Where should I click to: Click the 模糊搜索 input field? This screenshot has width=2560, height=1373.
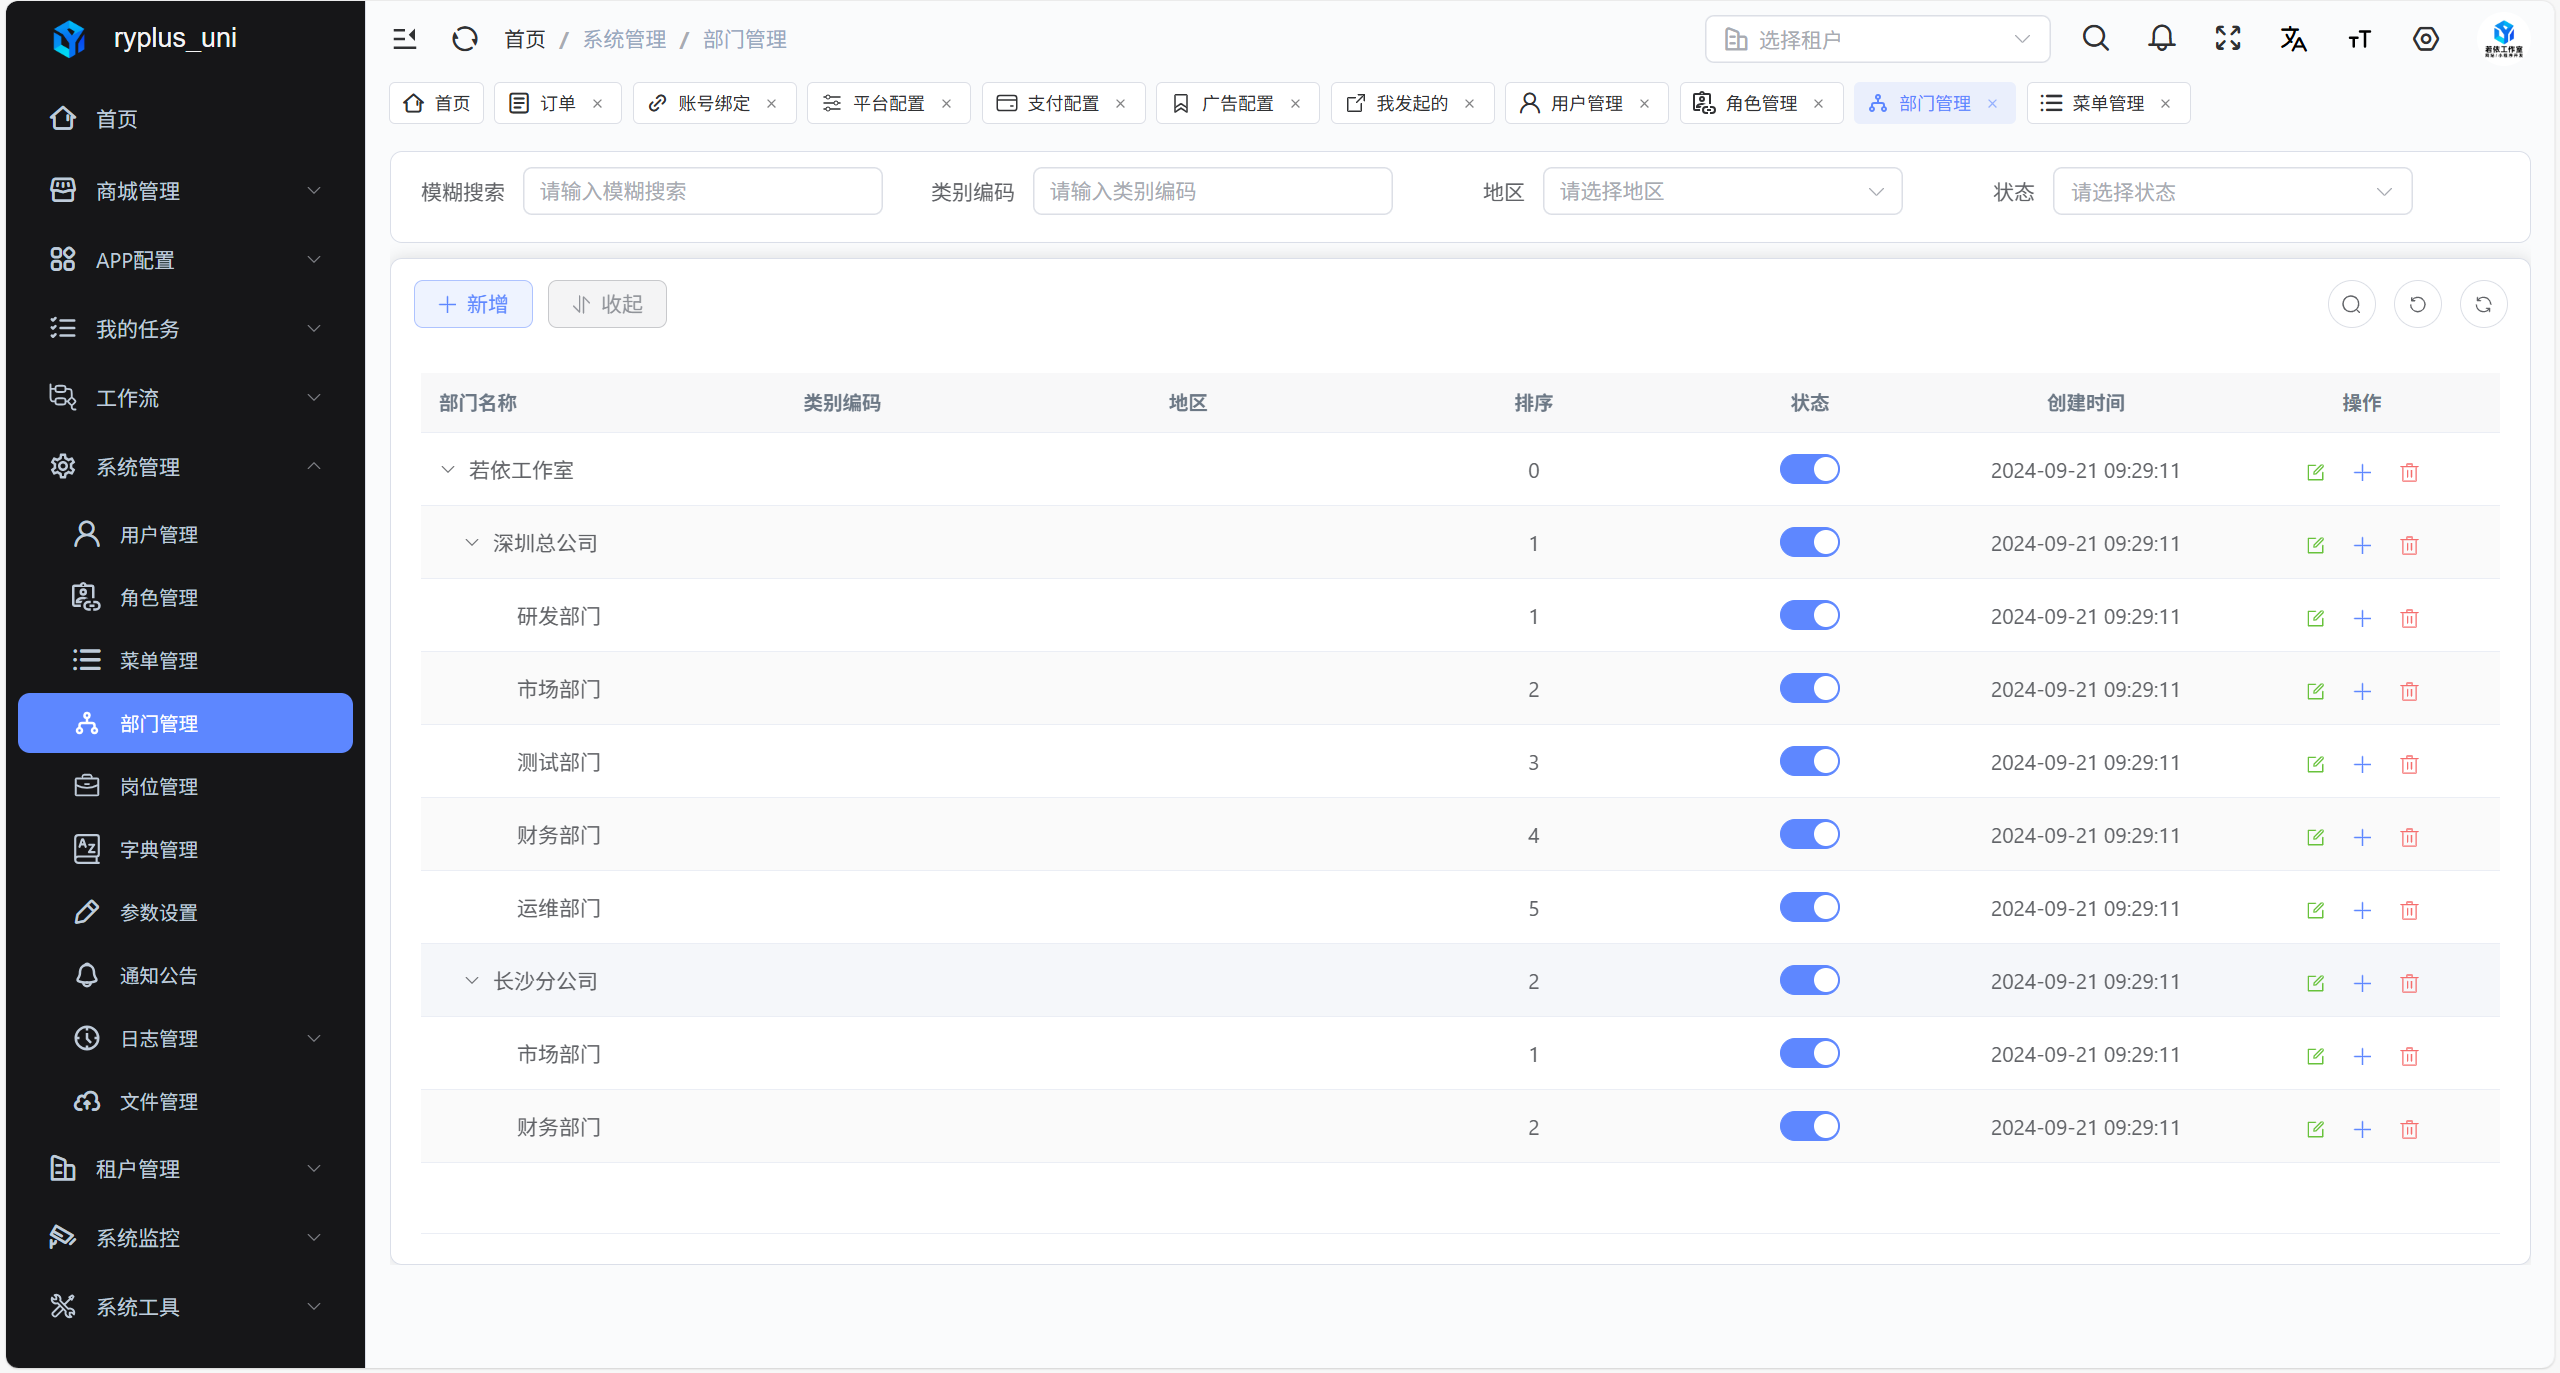tap(702, 191)
